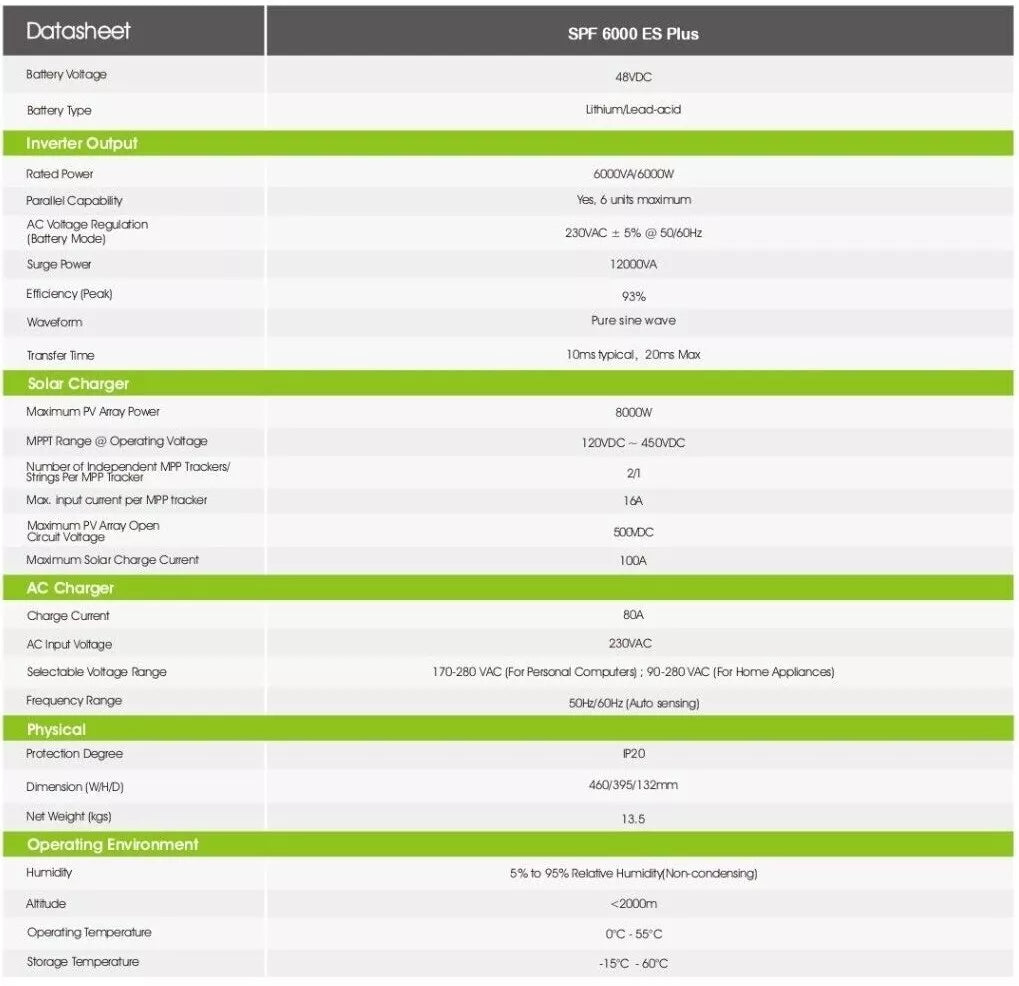Click the AC Charger section header
This screenshot has width=1019, height=986.
[70, 588]
